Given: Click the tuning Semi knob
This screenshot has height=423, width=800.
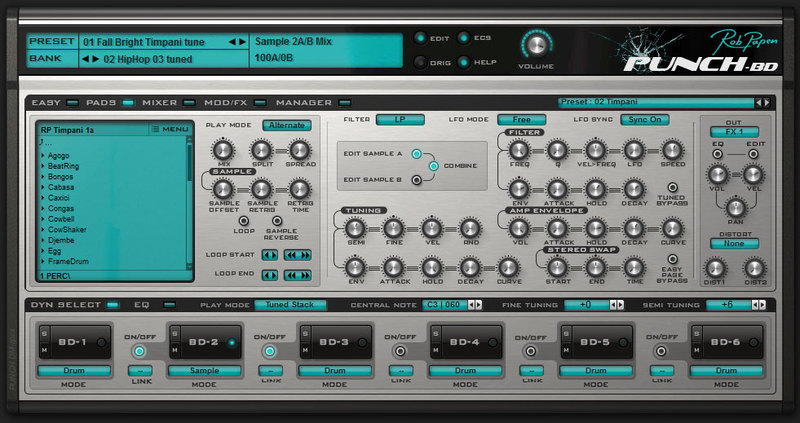Looking at the screenshot, I should click(353, 229).
